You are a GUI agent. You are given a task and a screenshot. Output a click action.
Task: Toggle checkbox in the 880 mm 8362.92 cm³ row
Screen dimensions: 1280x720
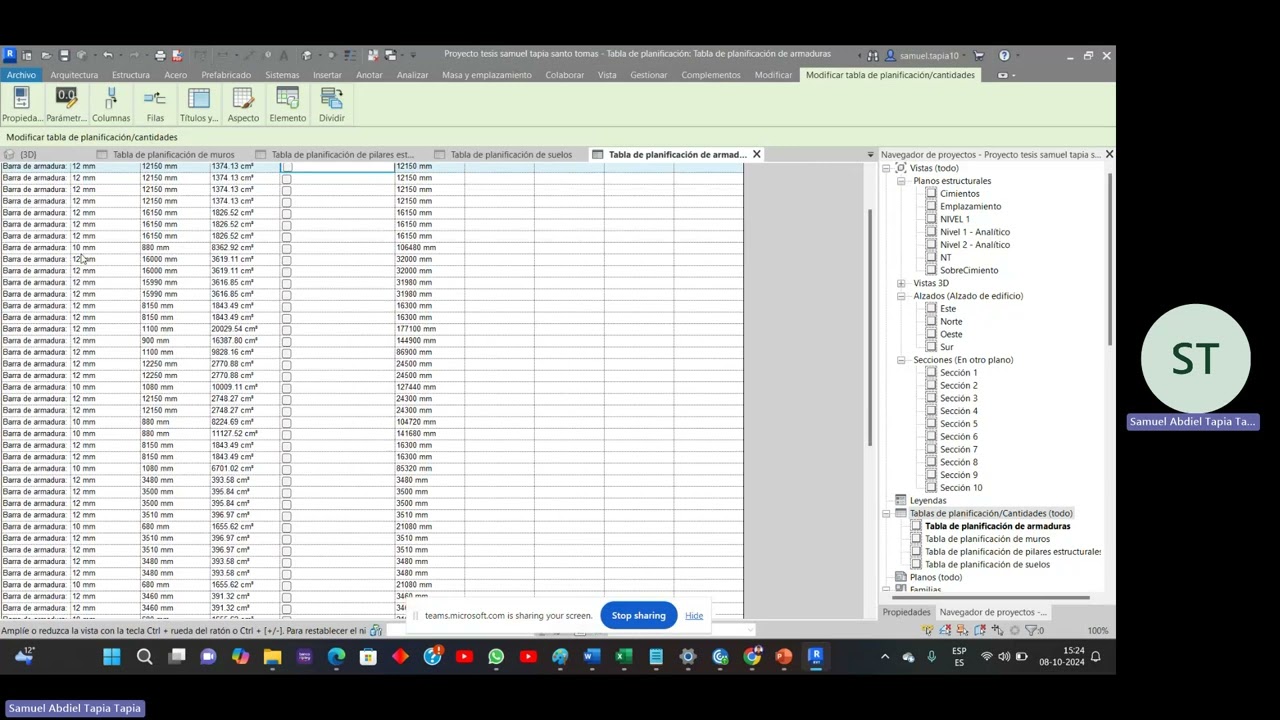pyautogui.click(x=286, y=248)
